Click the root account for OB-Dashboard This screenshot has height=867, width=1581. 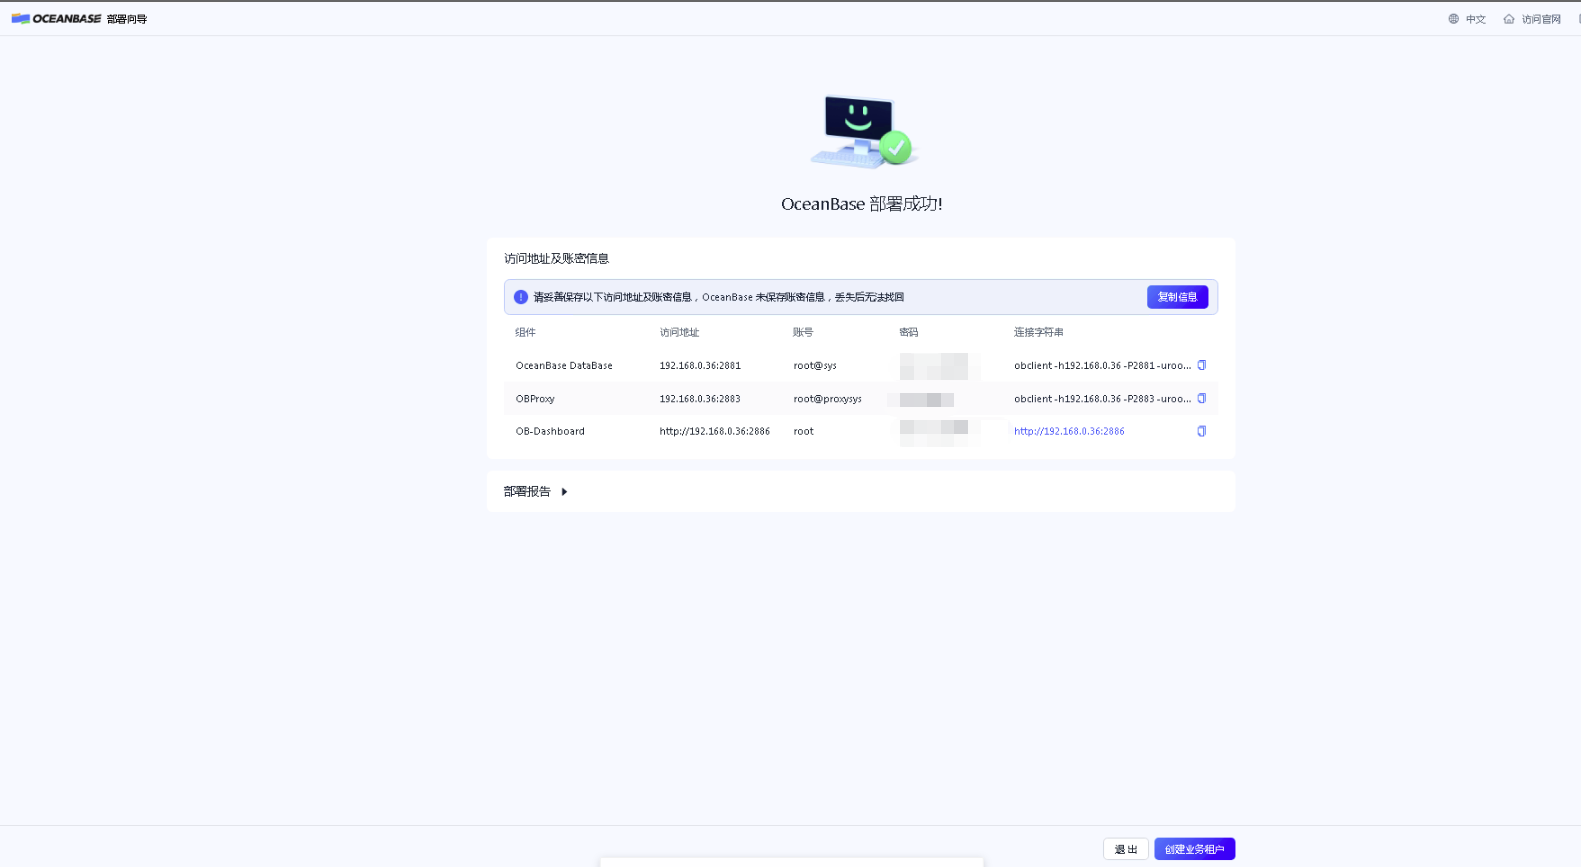804,432
